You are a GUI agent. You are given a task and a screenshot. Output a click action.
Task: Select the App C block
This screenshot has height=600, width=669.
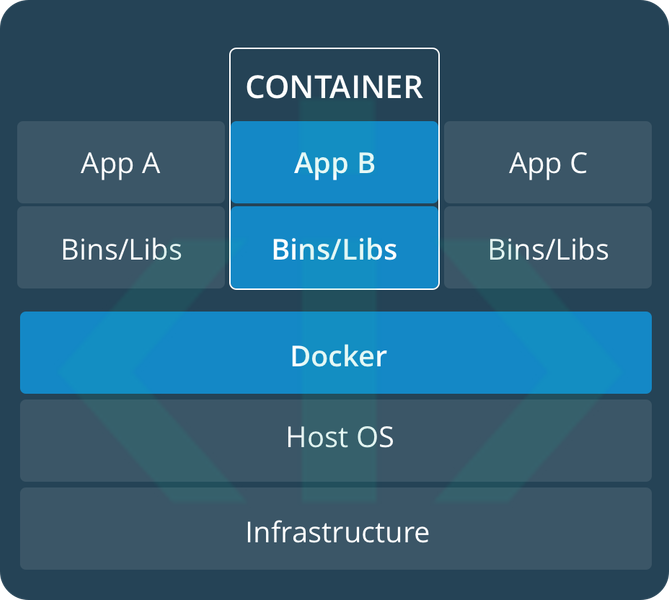[x=548, y=163]
